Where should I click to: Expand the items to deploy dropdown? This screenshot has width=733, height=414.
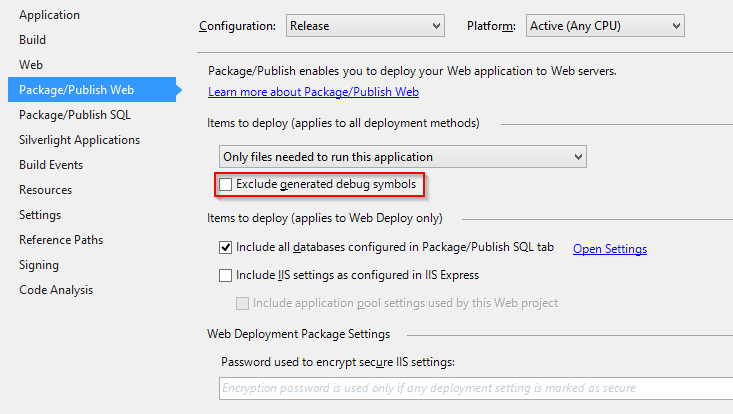tap(402, 157)
